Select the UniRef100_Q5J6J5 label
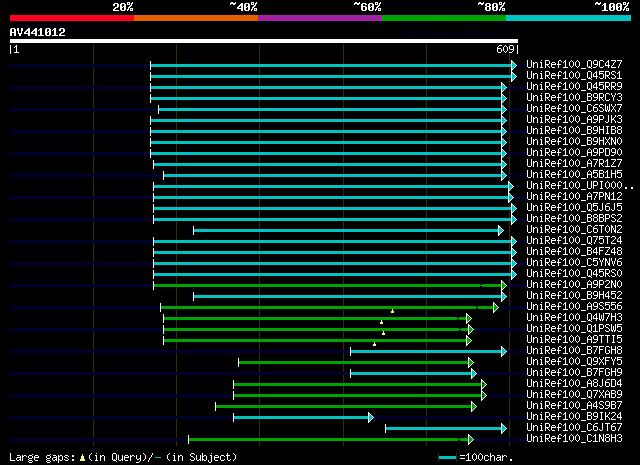 coord(574,208)
